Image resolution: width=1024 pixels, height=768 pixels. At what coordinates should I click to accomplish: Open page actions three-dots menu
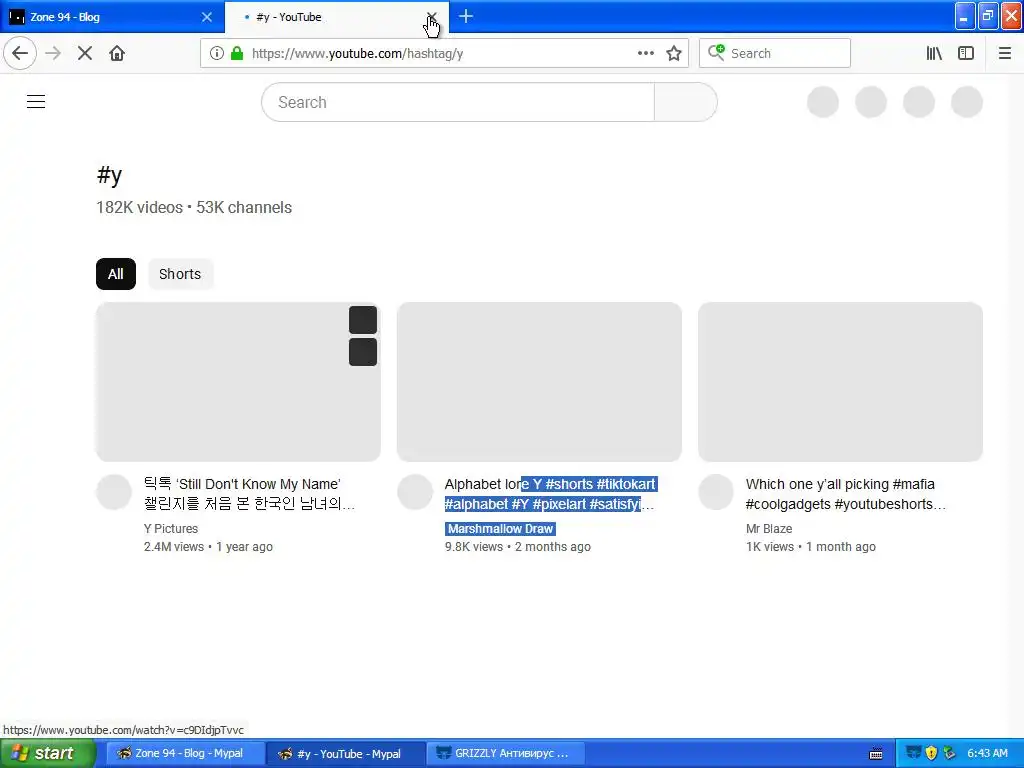645,54
